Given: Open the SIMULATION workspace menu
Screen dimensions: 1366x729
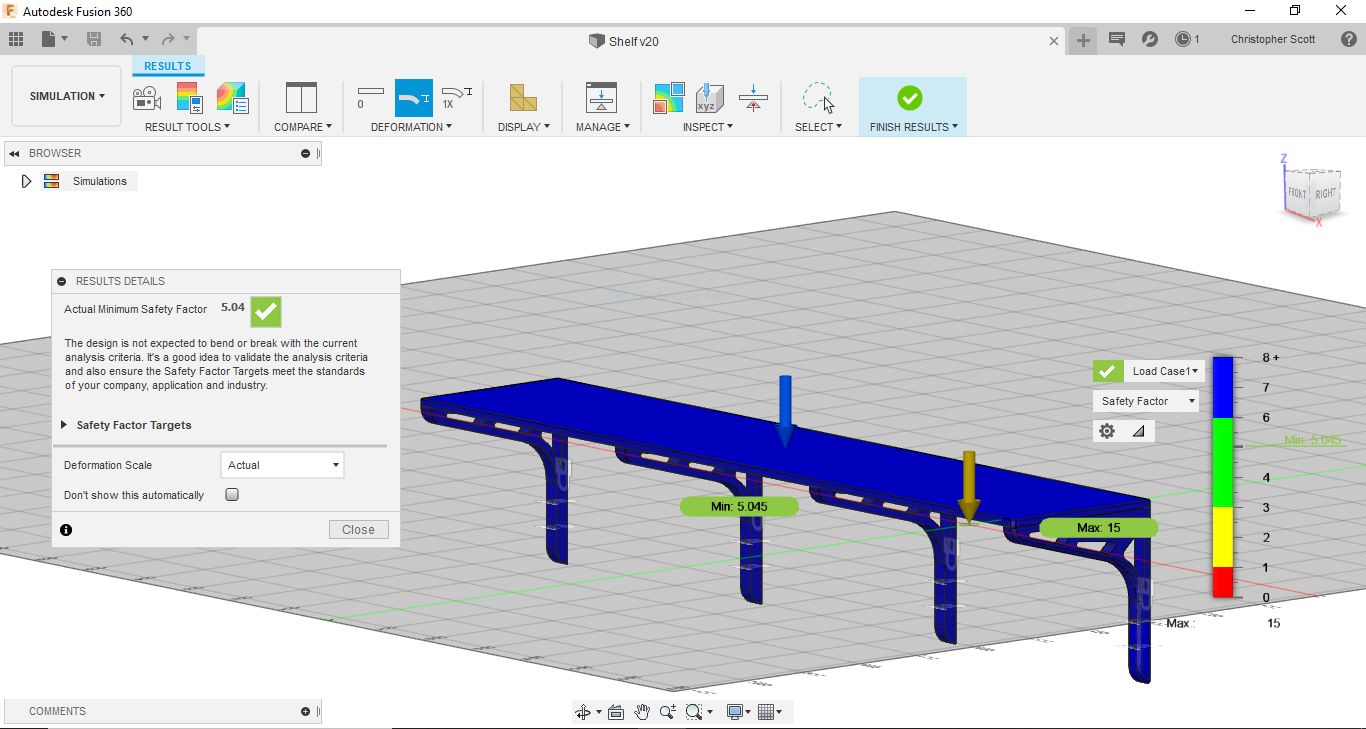Looking at the screenshot, I should (67, 96).
